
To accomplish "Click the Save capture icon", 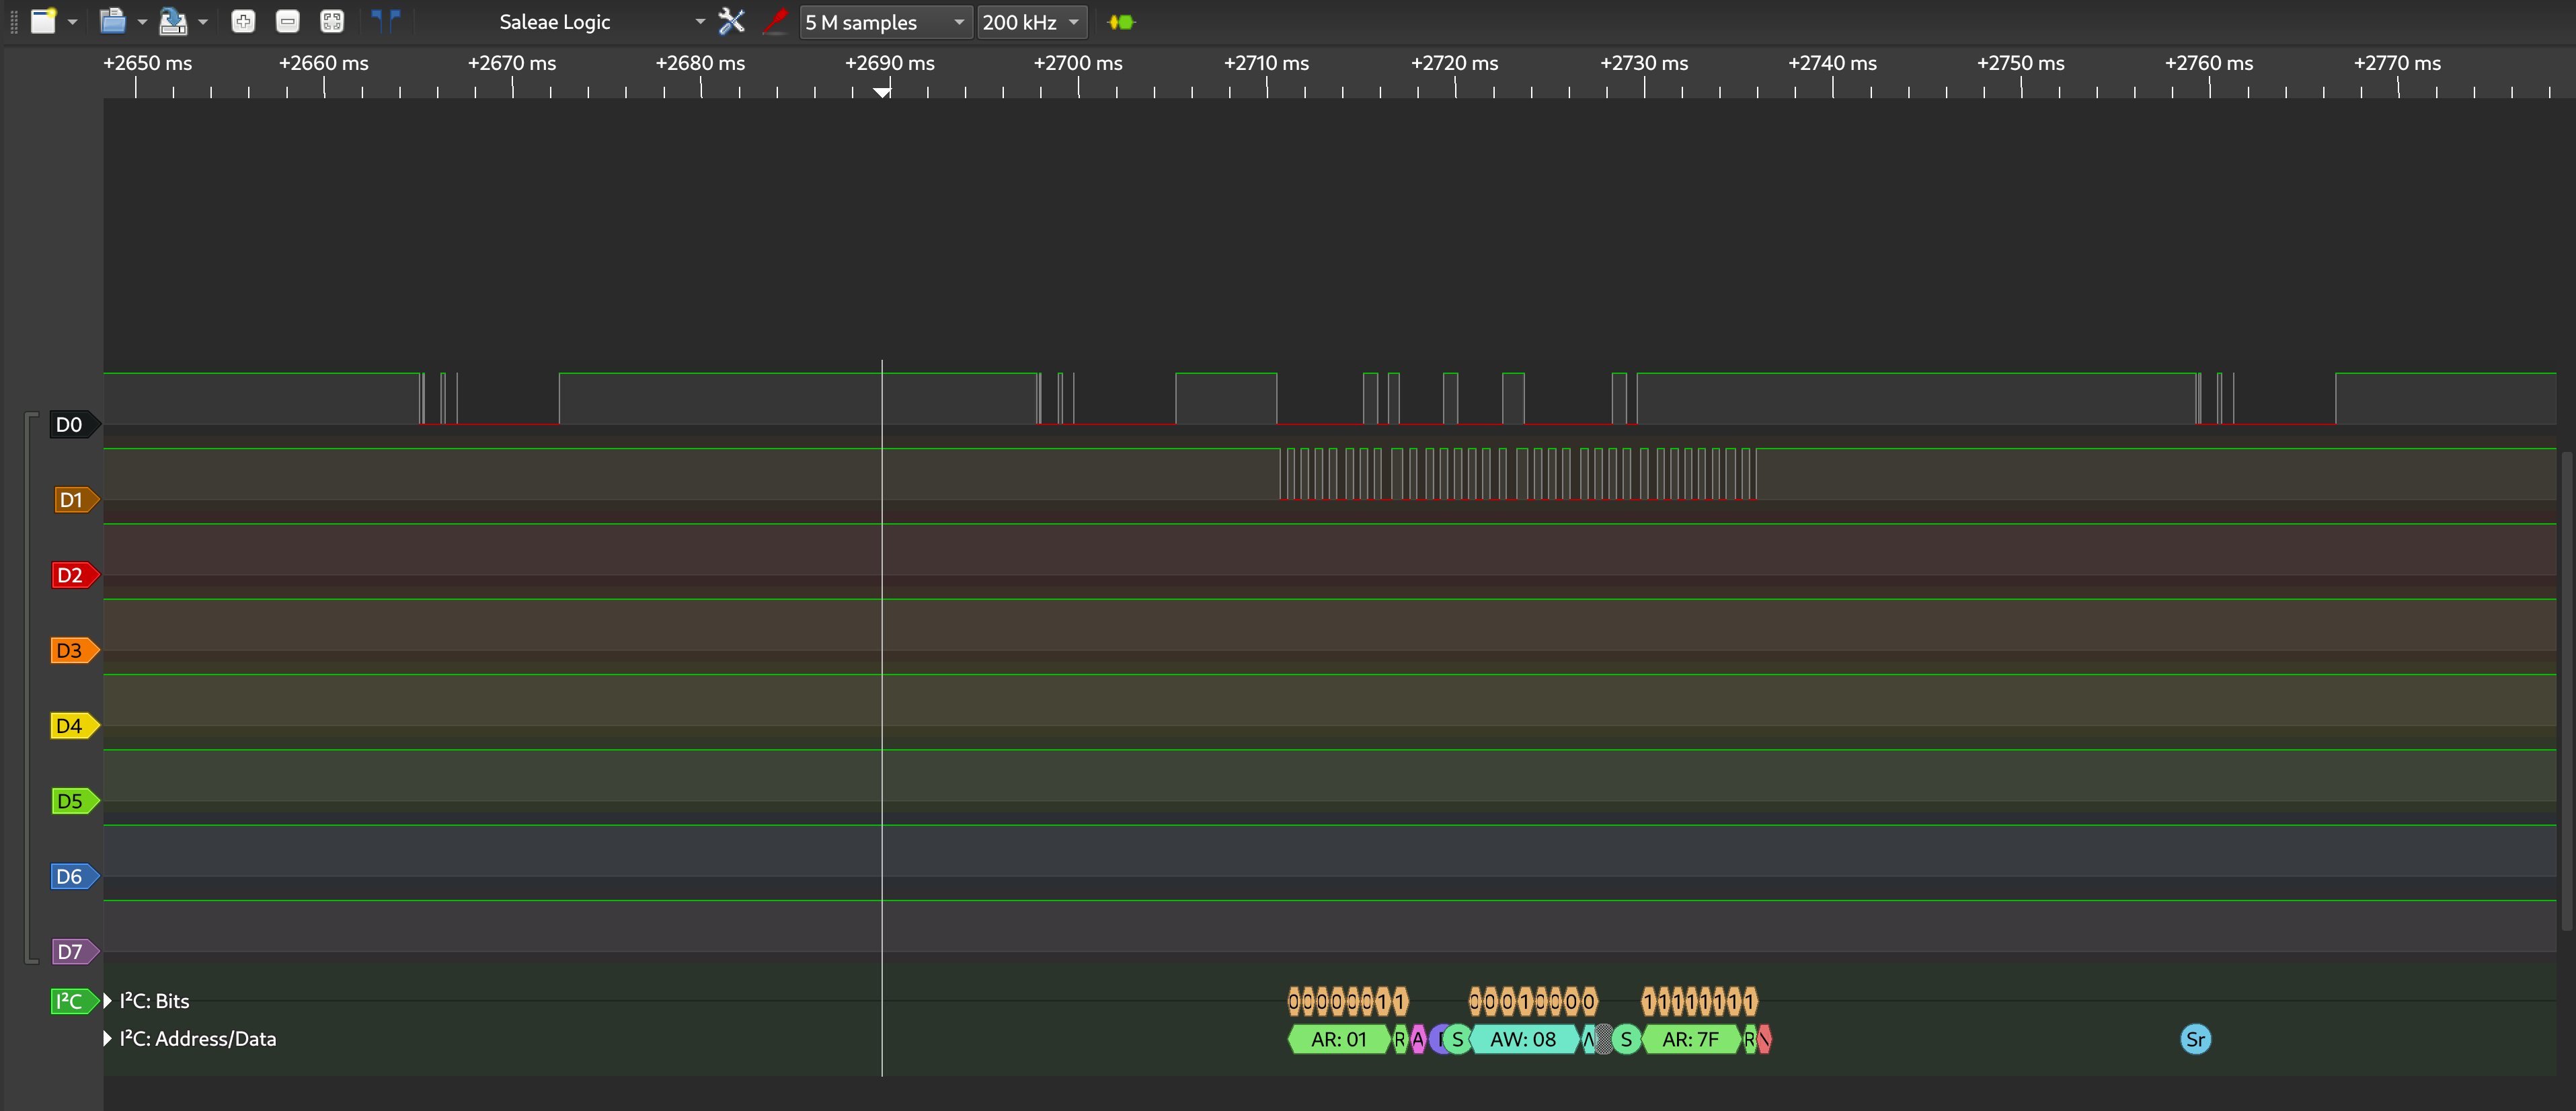I will point(173,21).
